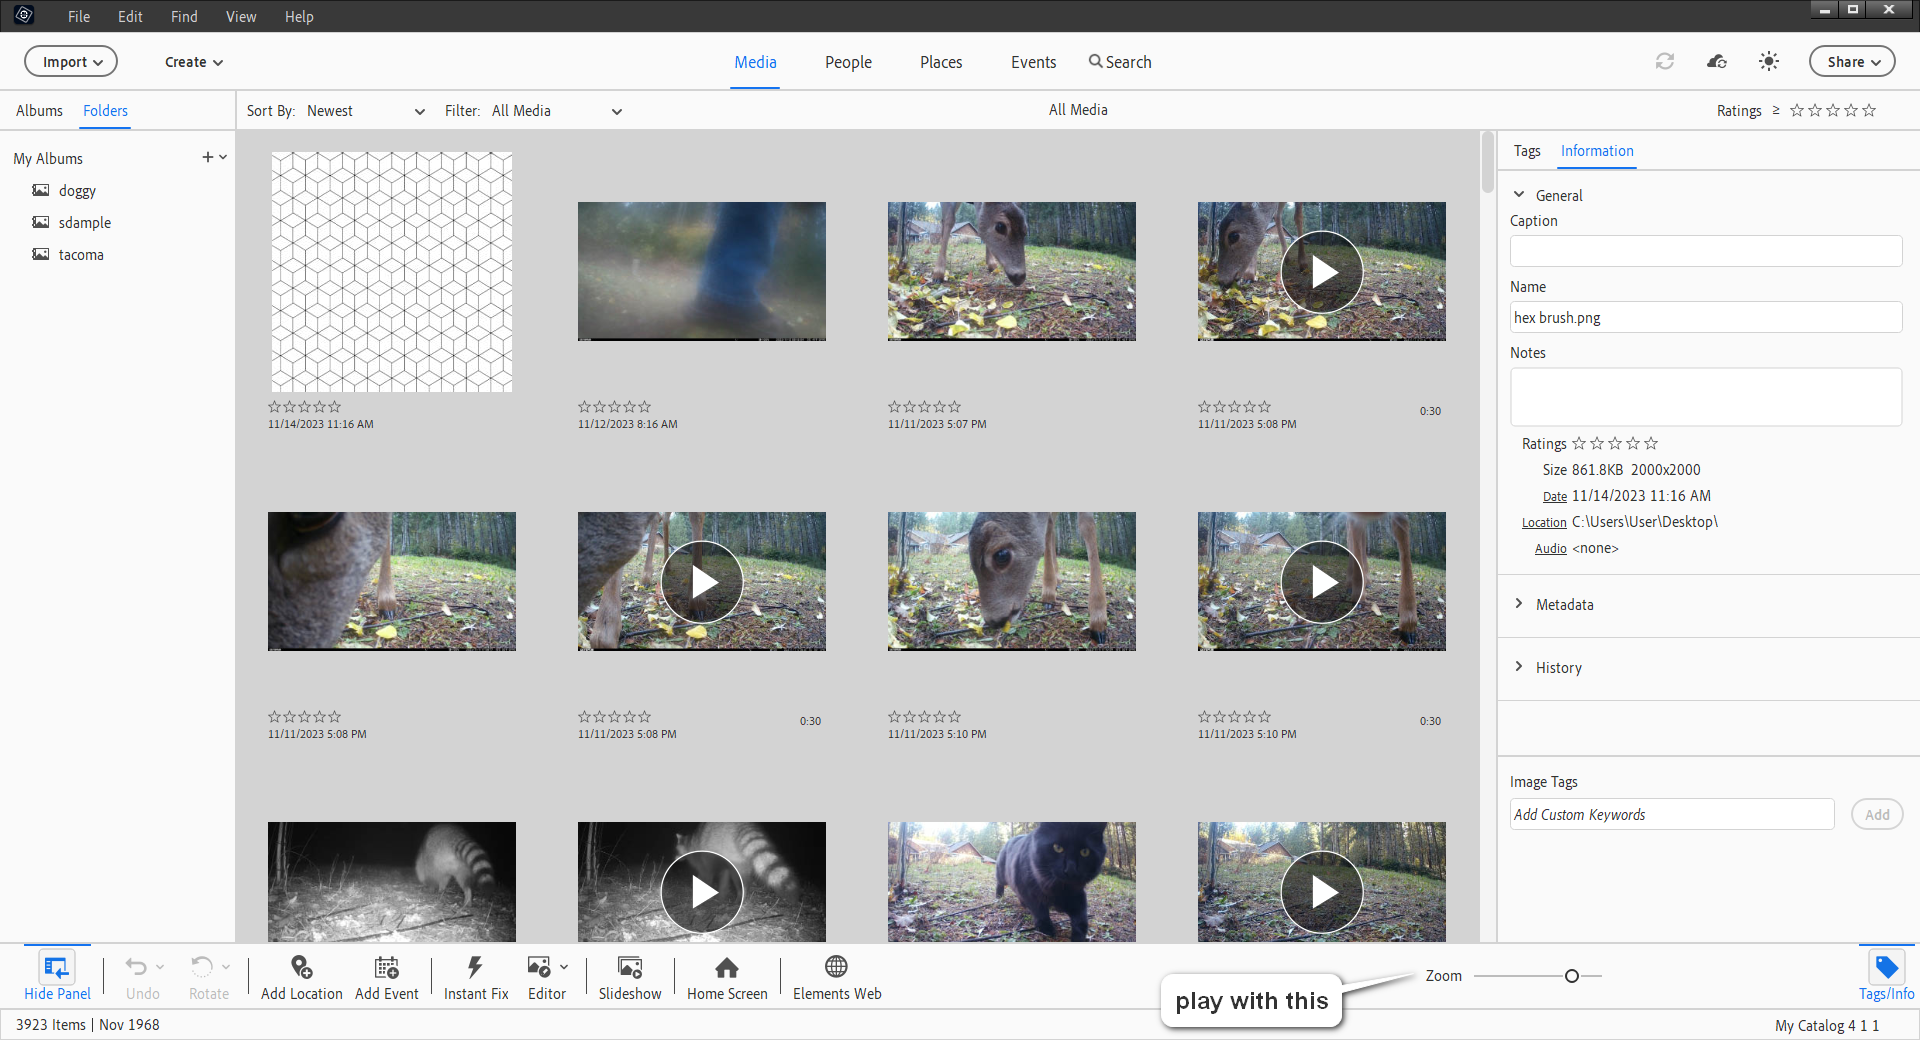
Task: Switch to the People tab
Action: tap(847, 61)
